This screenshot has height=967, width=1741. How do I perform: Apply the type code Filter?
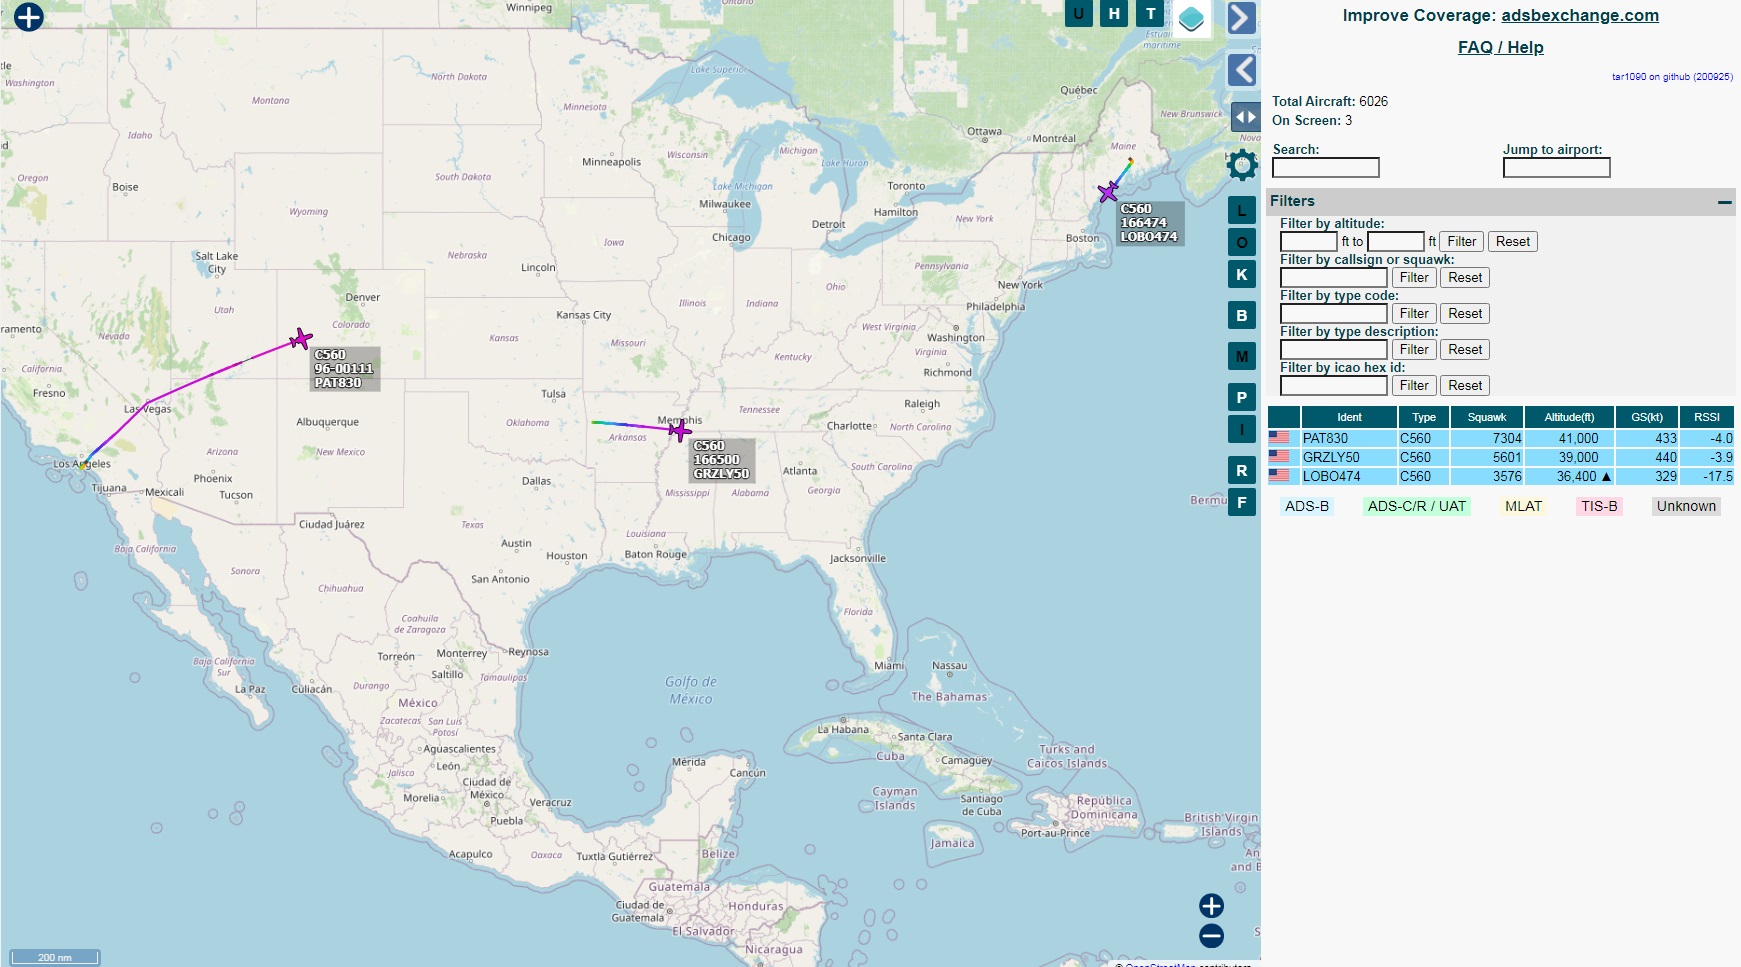click(x=1414, y=313)
